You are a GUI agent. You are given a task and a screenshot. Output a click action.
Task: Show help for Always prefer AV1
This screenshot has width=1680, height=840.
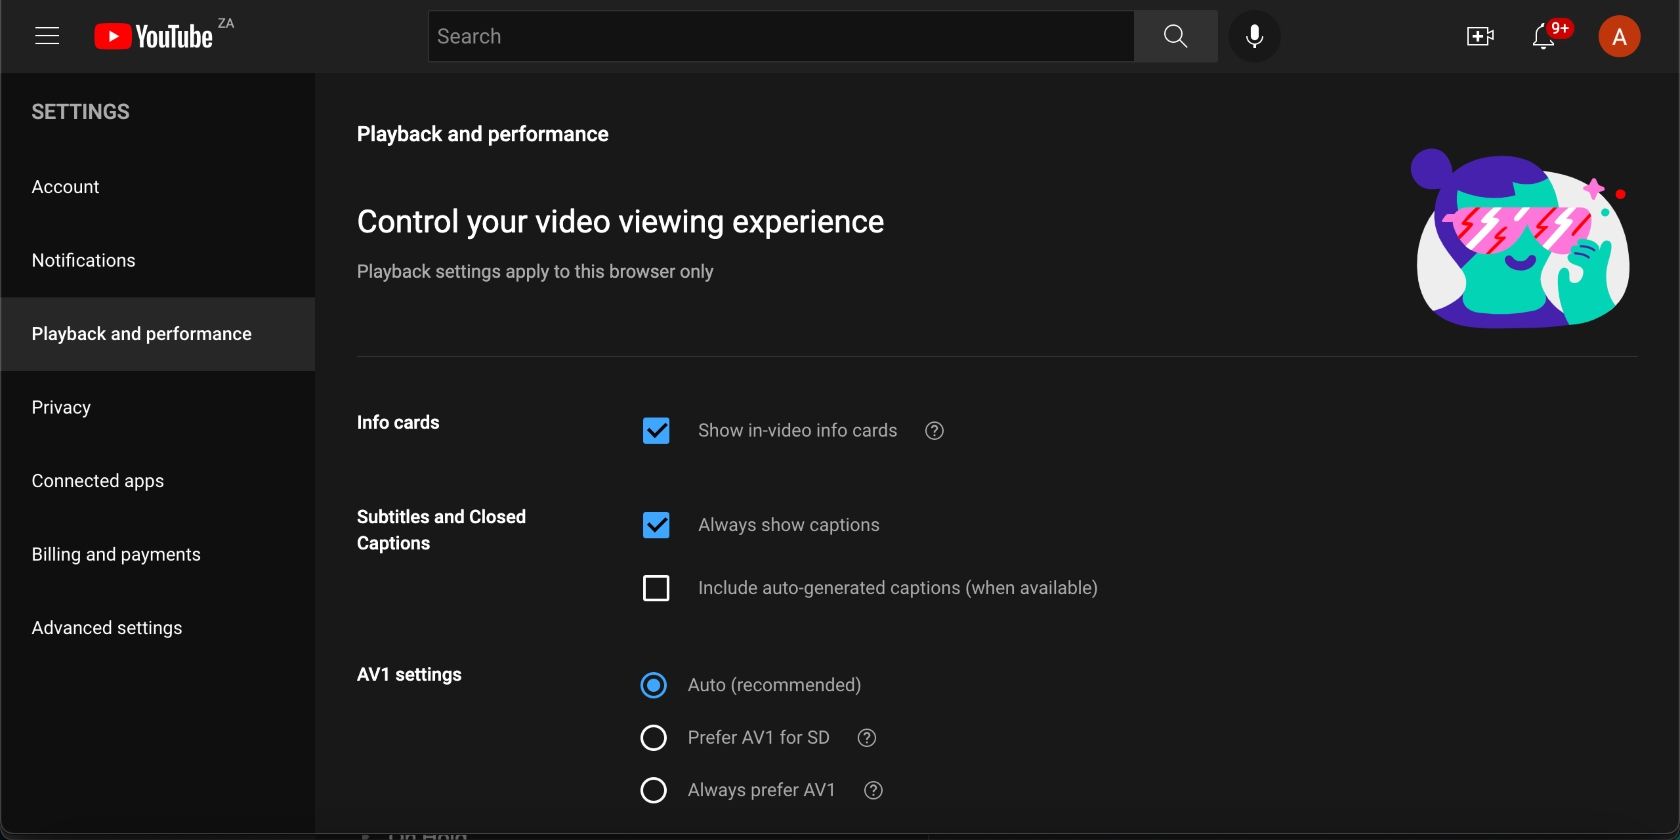coord(873,790)
